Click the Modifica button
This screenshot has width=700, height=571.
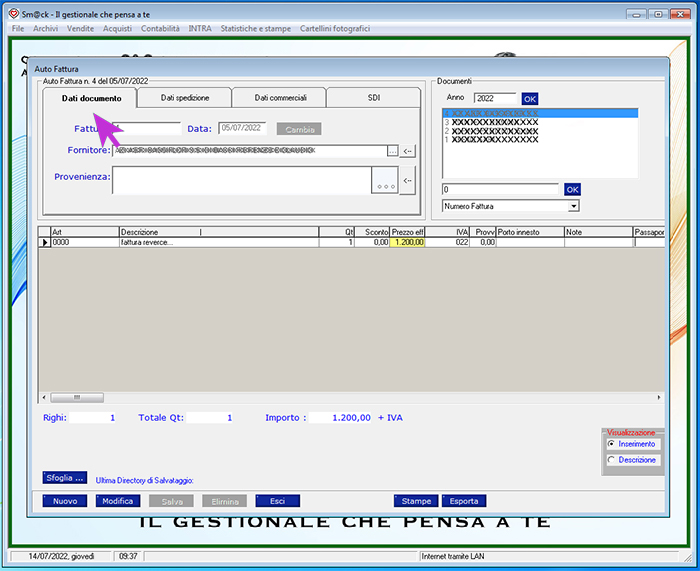pyautogui.click(x=118, y=501)
